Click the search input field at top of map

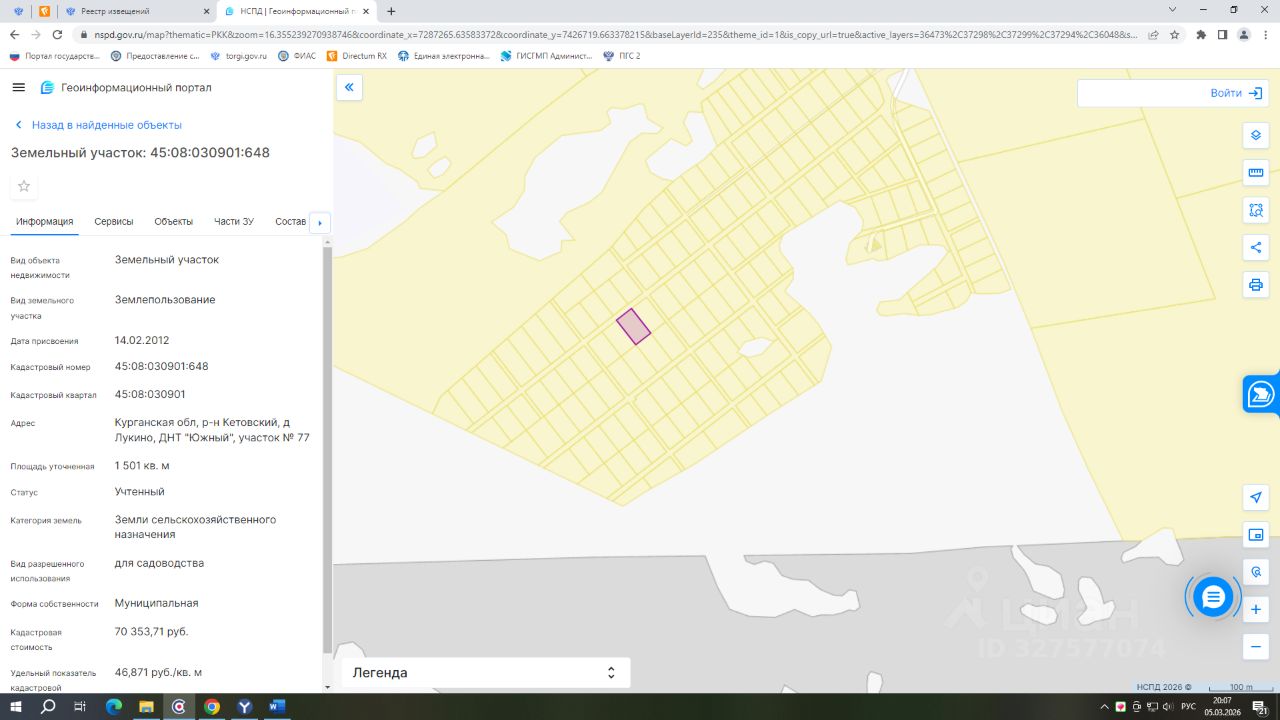[1140, 93]
